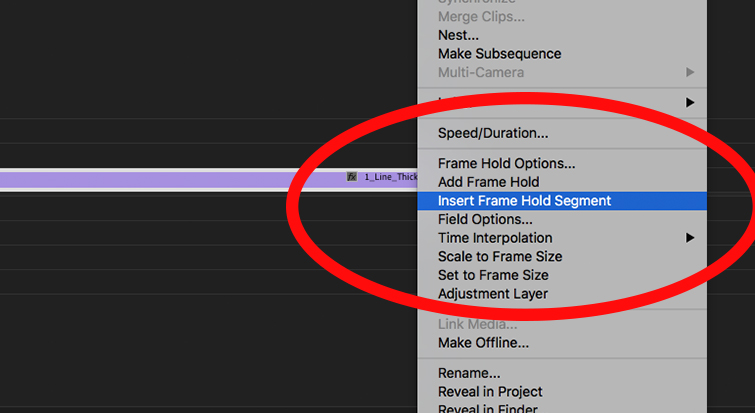
Task: Click the fx badge on the purple clip
Action: click(352, 177)
